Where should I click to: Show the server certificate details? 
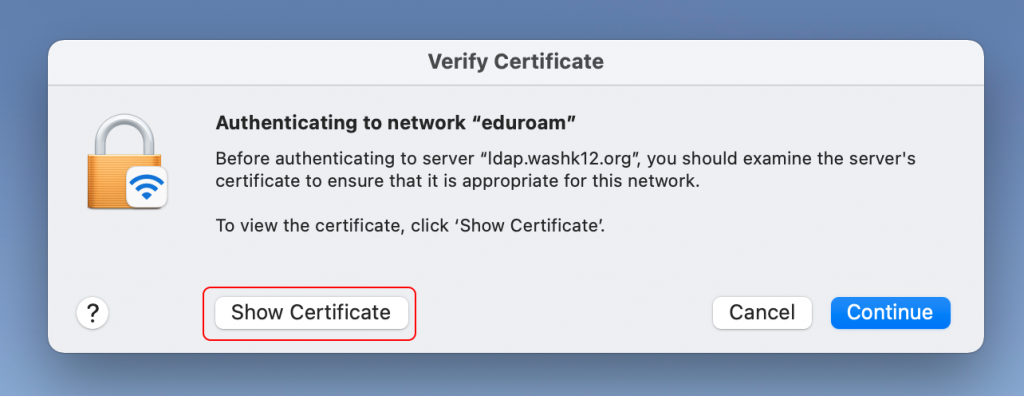pyautogui.click(x=311, y=312)
